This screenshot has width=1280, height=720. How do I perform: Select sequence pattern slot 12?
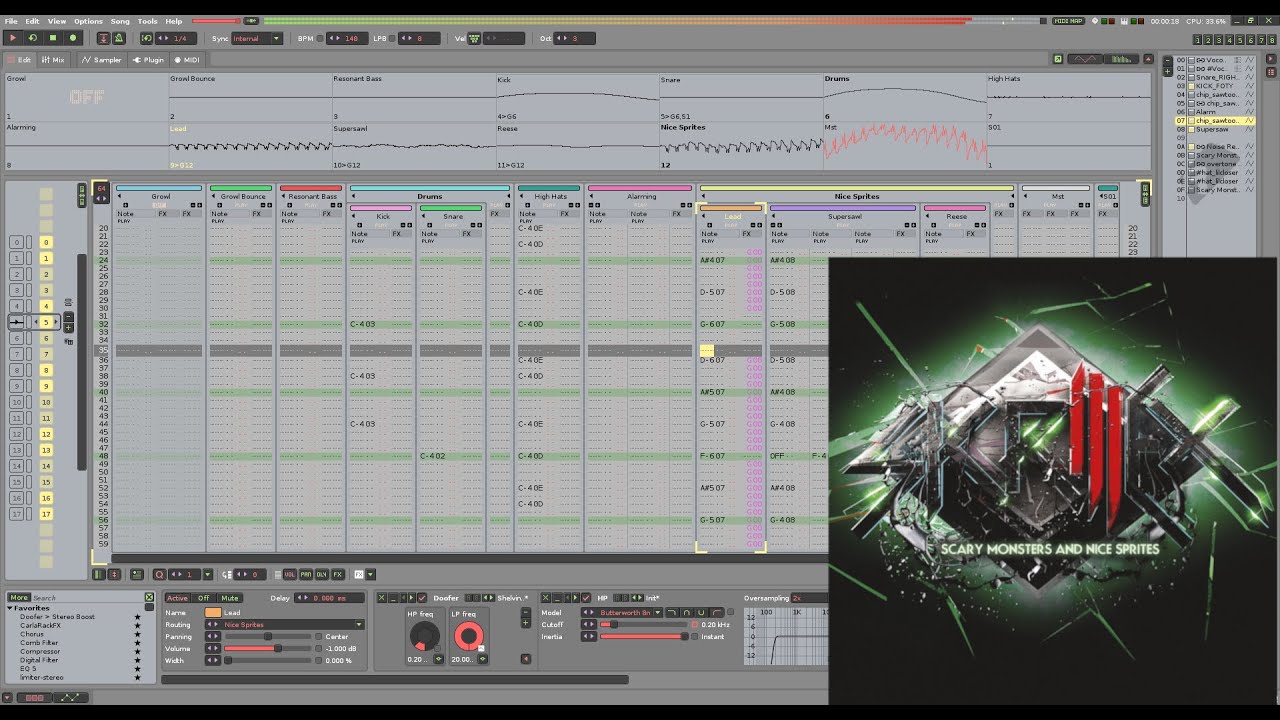[x=46, y=434]
